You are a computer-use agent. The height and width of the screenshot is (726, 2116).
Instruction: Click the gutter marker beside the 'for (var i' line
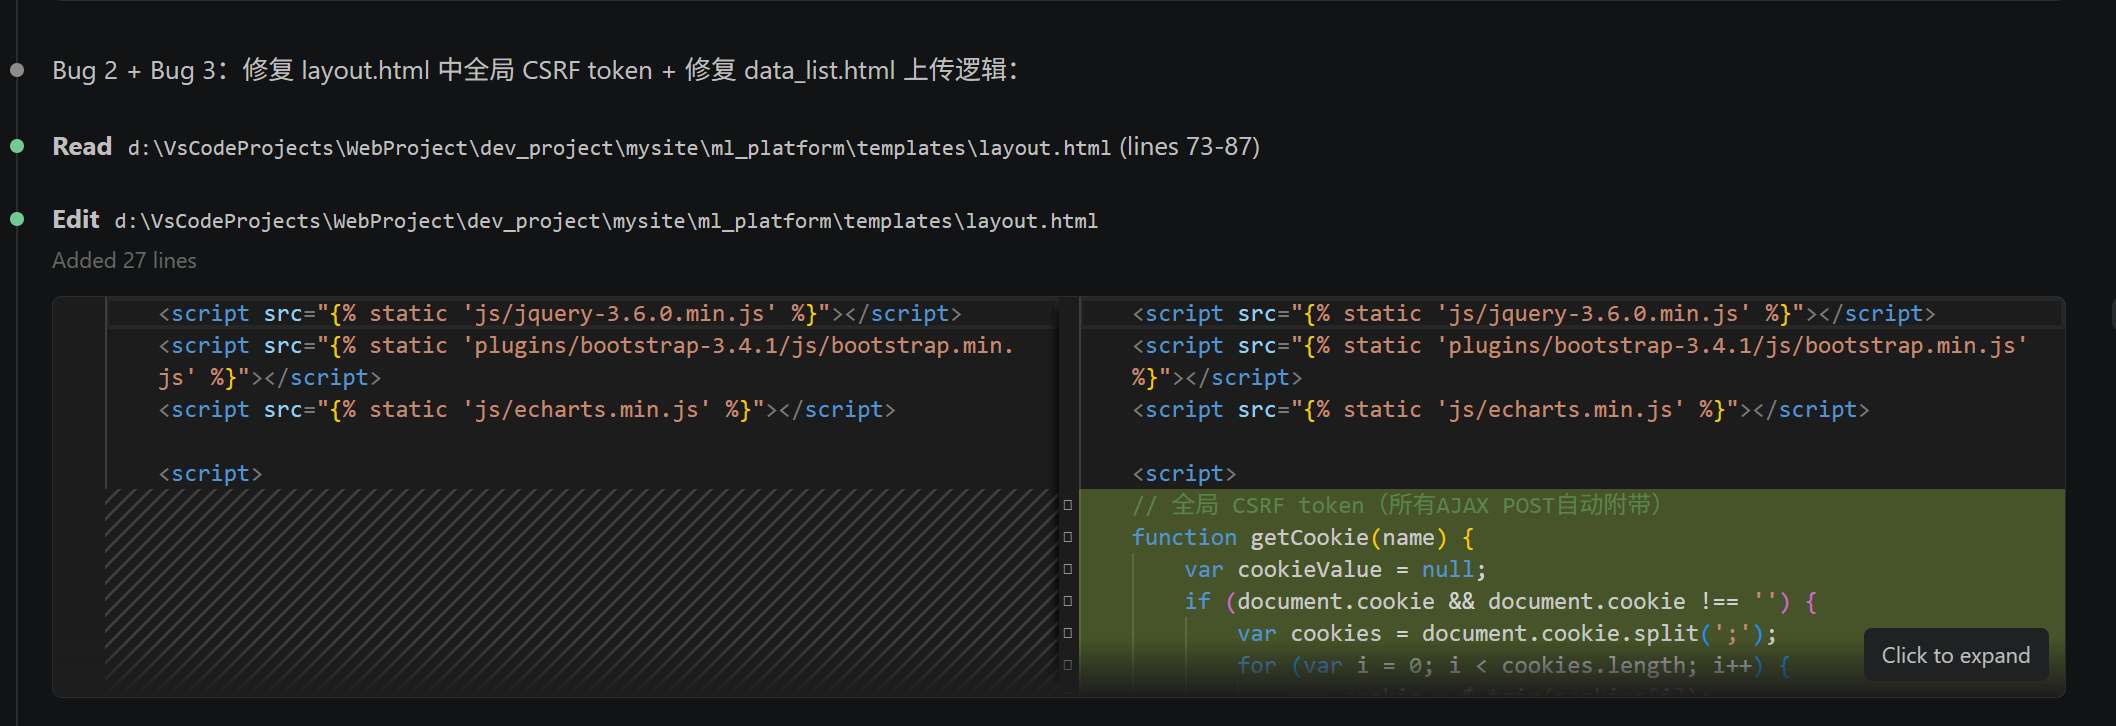click(1068, 665)
